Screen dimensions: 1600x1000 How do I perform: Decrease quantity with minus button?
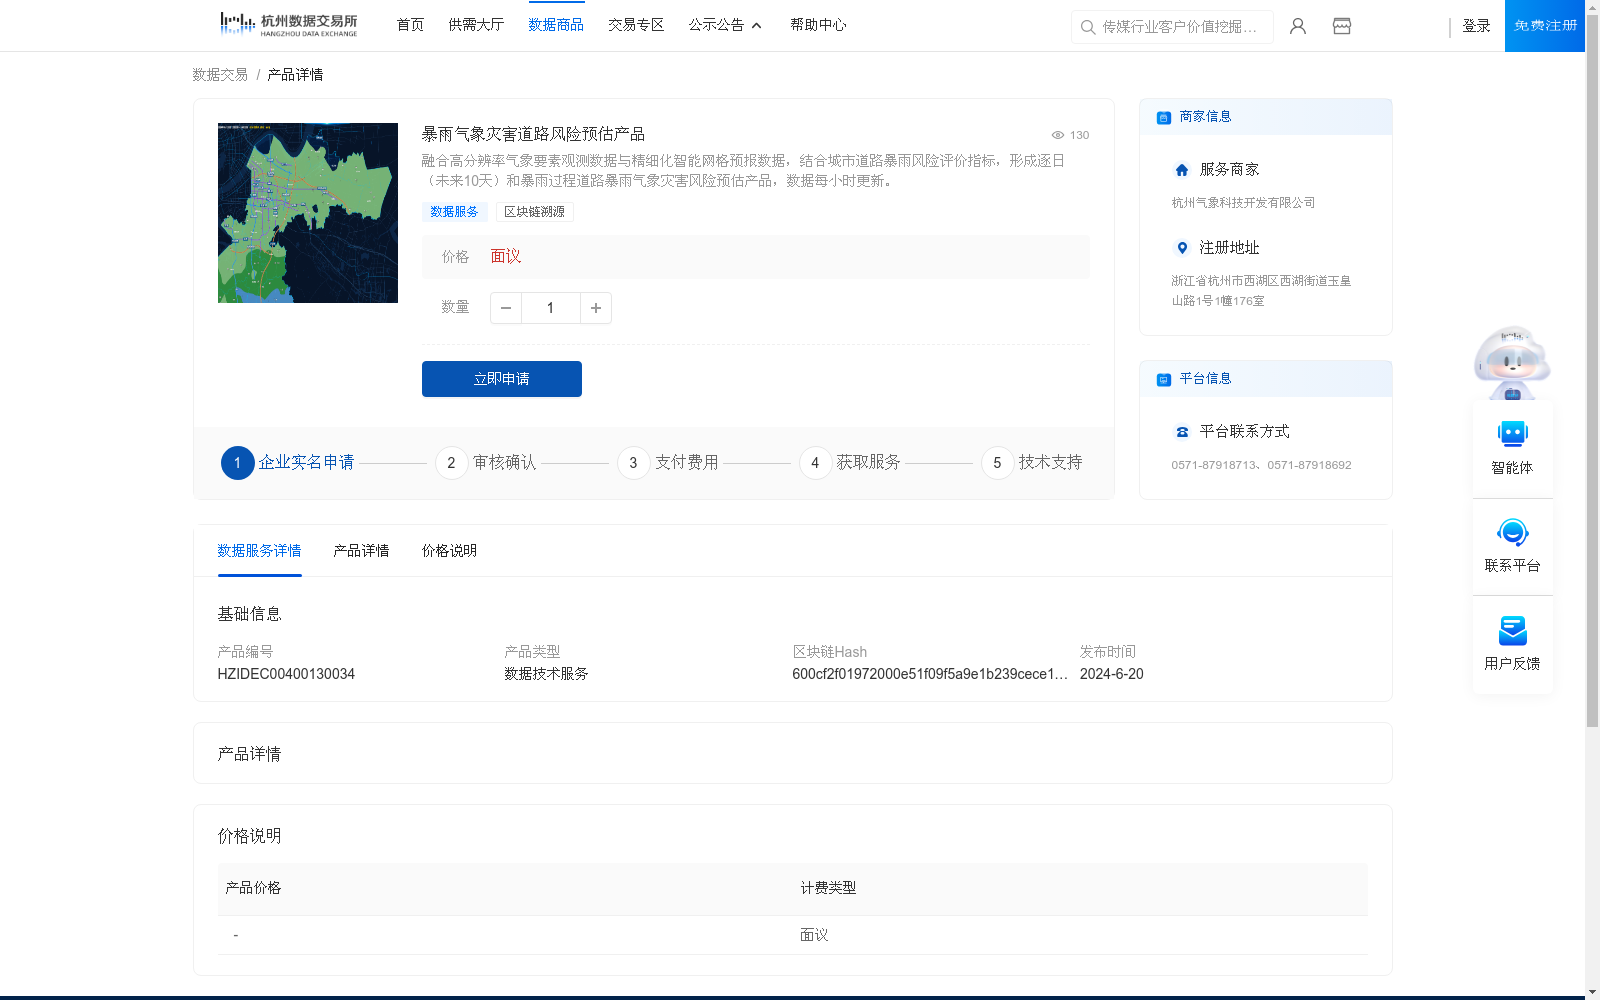tap(506, 308)
